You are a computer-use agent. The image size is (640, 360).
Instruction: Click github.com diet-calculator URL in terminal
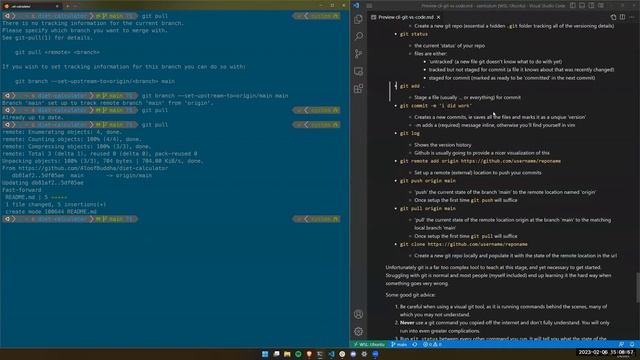click(93, 168)
